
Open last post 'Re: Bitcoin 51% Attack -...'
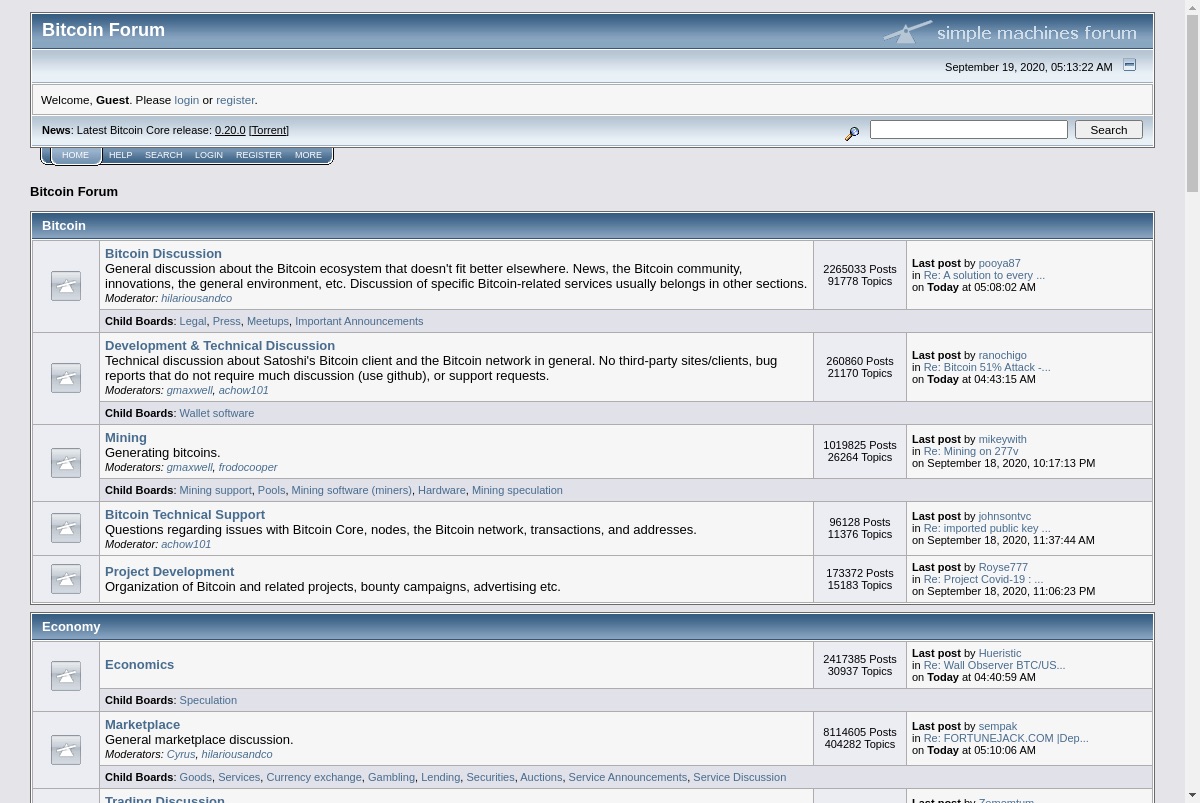[987, 368]
